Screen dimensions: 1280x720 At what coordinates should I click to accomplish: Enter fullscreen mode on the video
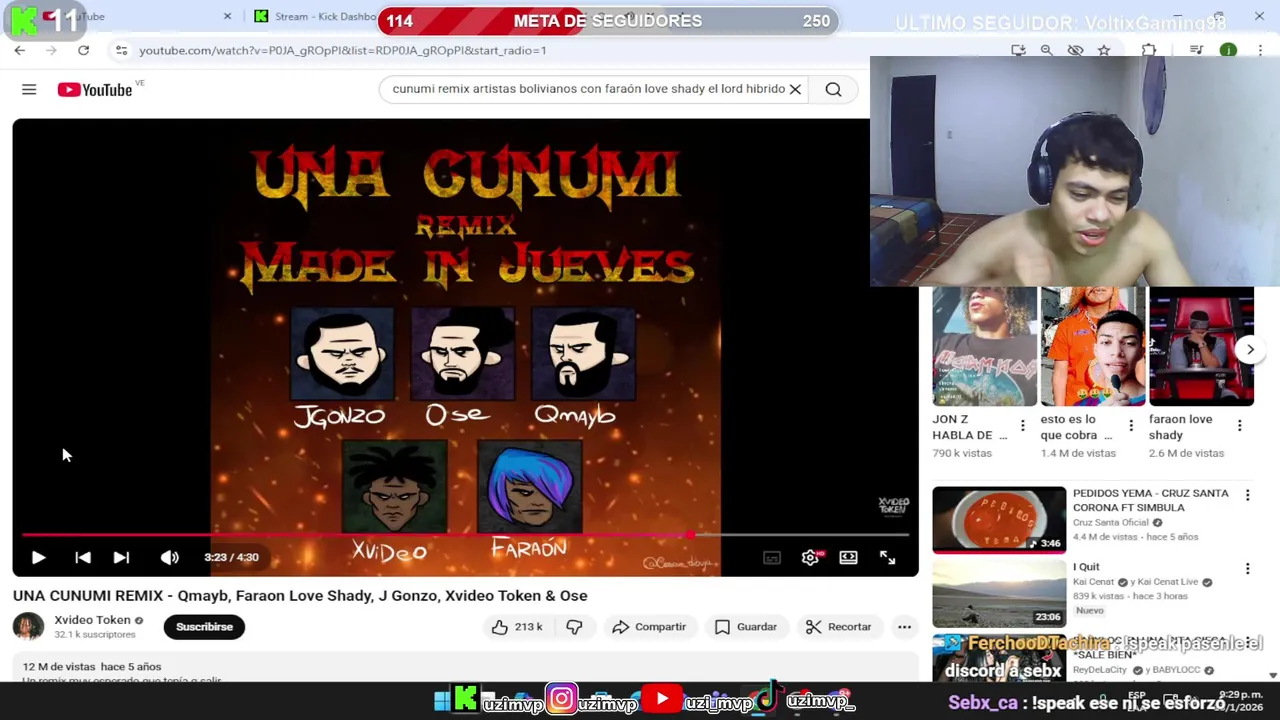(887, 557)
